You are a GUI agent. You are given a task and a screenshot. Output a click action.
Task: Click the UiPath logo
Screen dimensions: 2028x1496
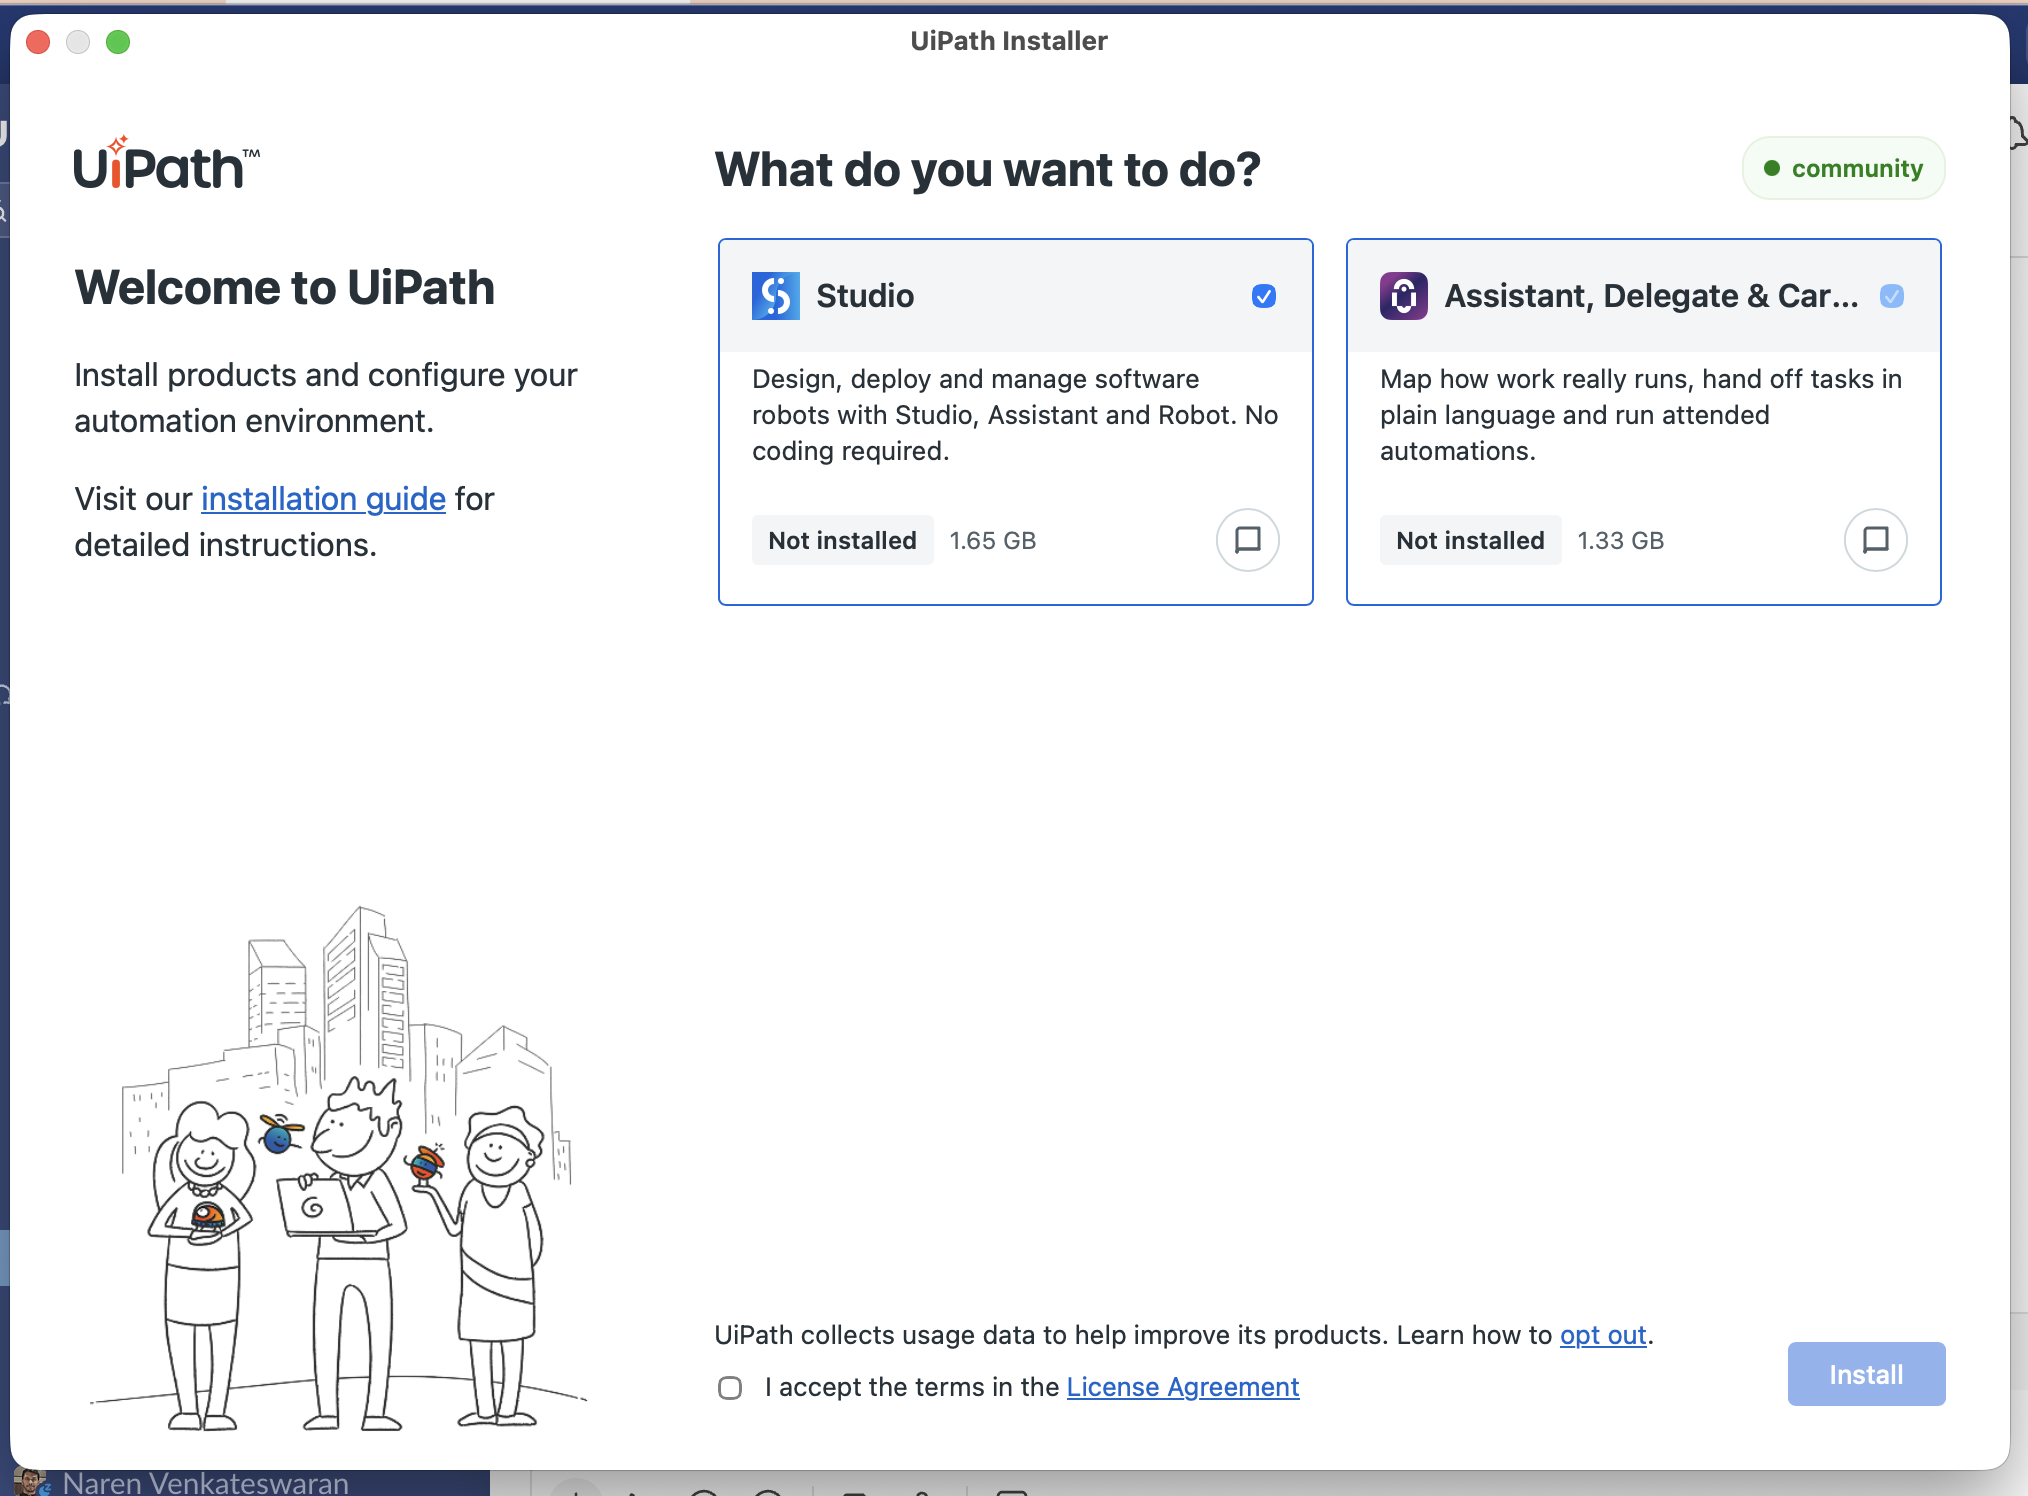click(x=167, y=164)
